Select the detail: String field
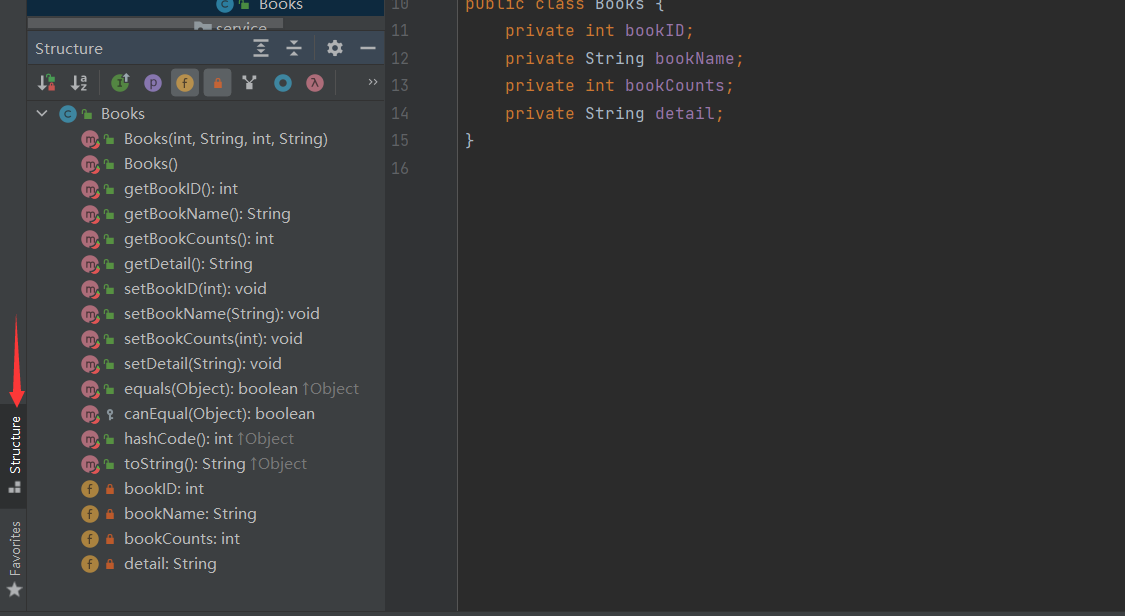Image resolution: width=1125 pixels, height=616 pixels. (170, 564)
